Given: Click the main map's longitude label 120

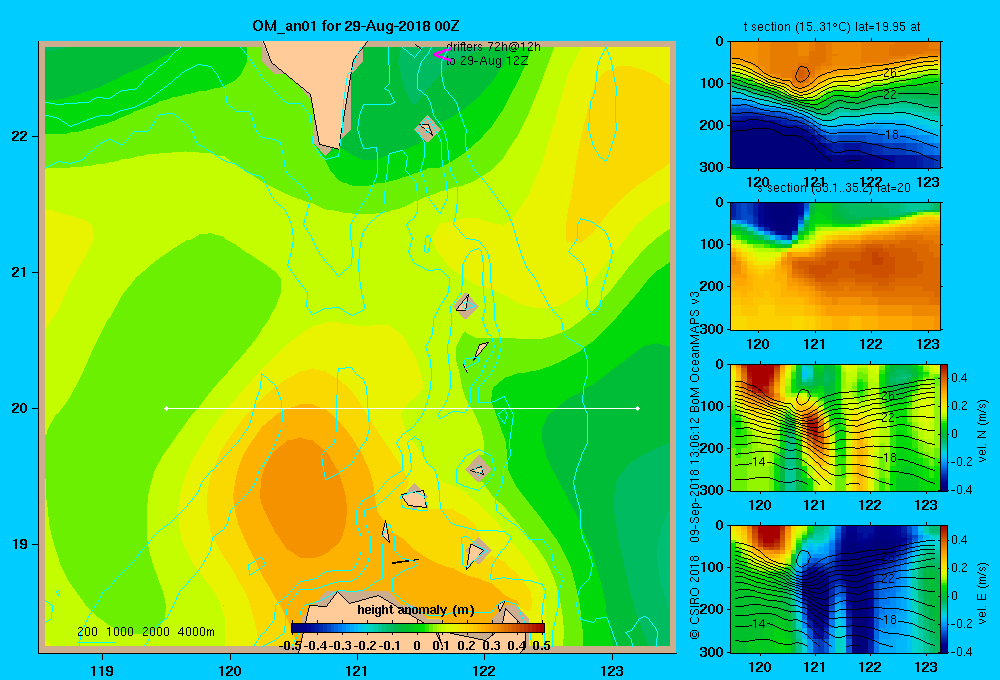Looking at the screenshot, I should (x=230, y=670).
